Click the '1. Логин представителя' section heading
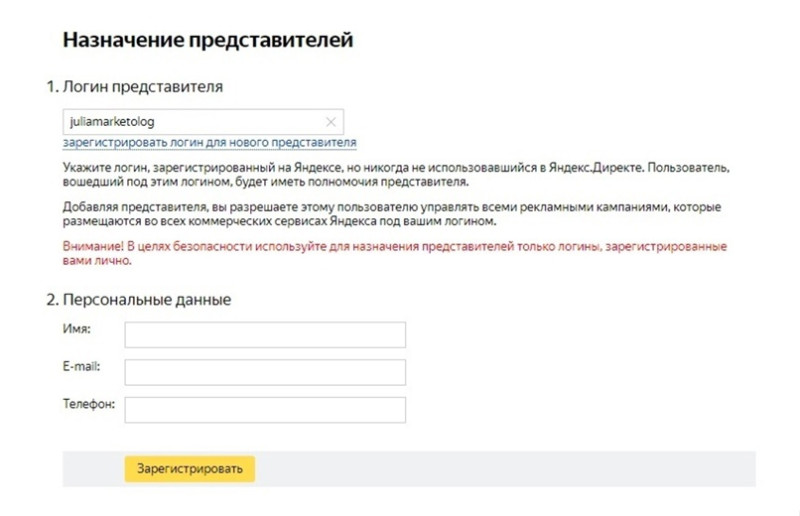This screenshot has width=800, height=516. coord(135,87)
